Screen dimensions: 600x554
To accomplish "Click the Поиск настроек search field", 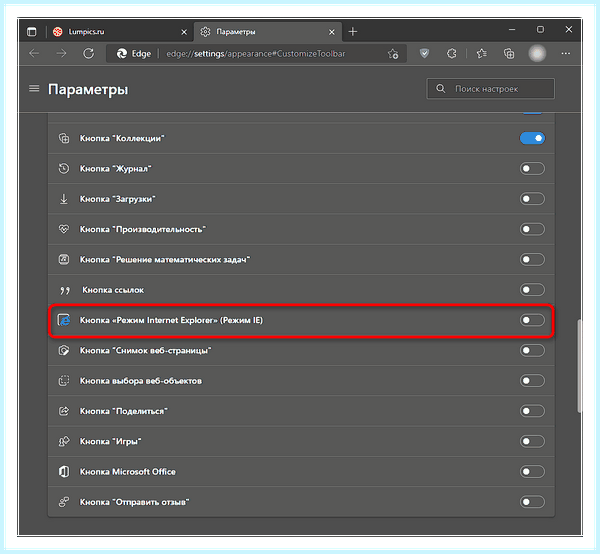I will (x=491, y=89).
